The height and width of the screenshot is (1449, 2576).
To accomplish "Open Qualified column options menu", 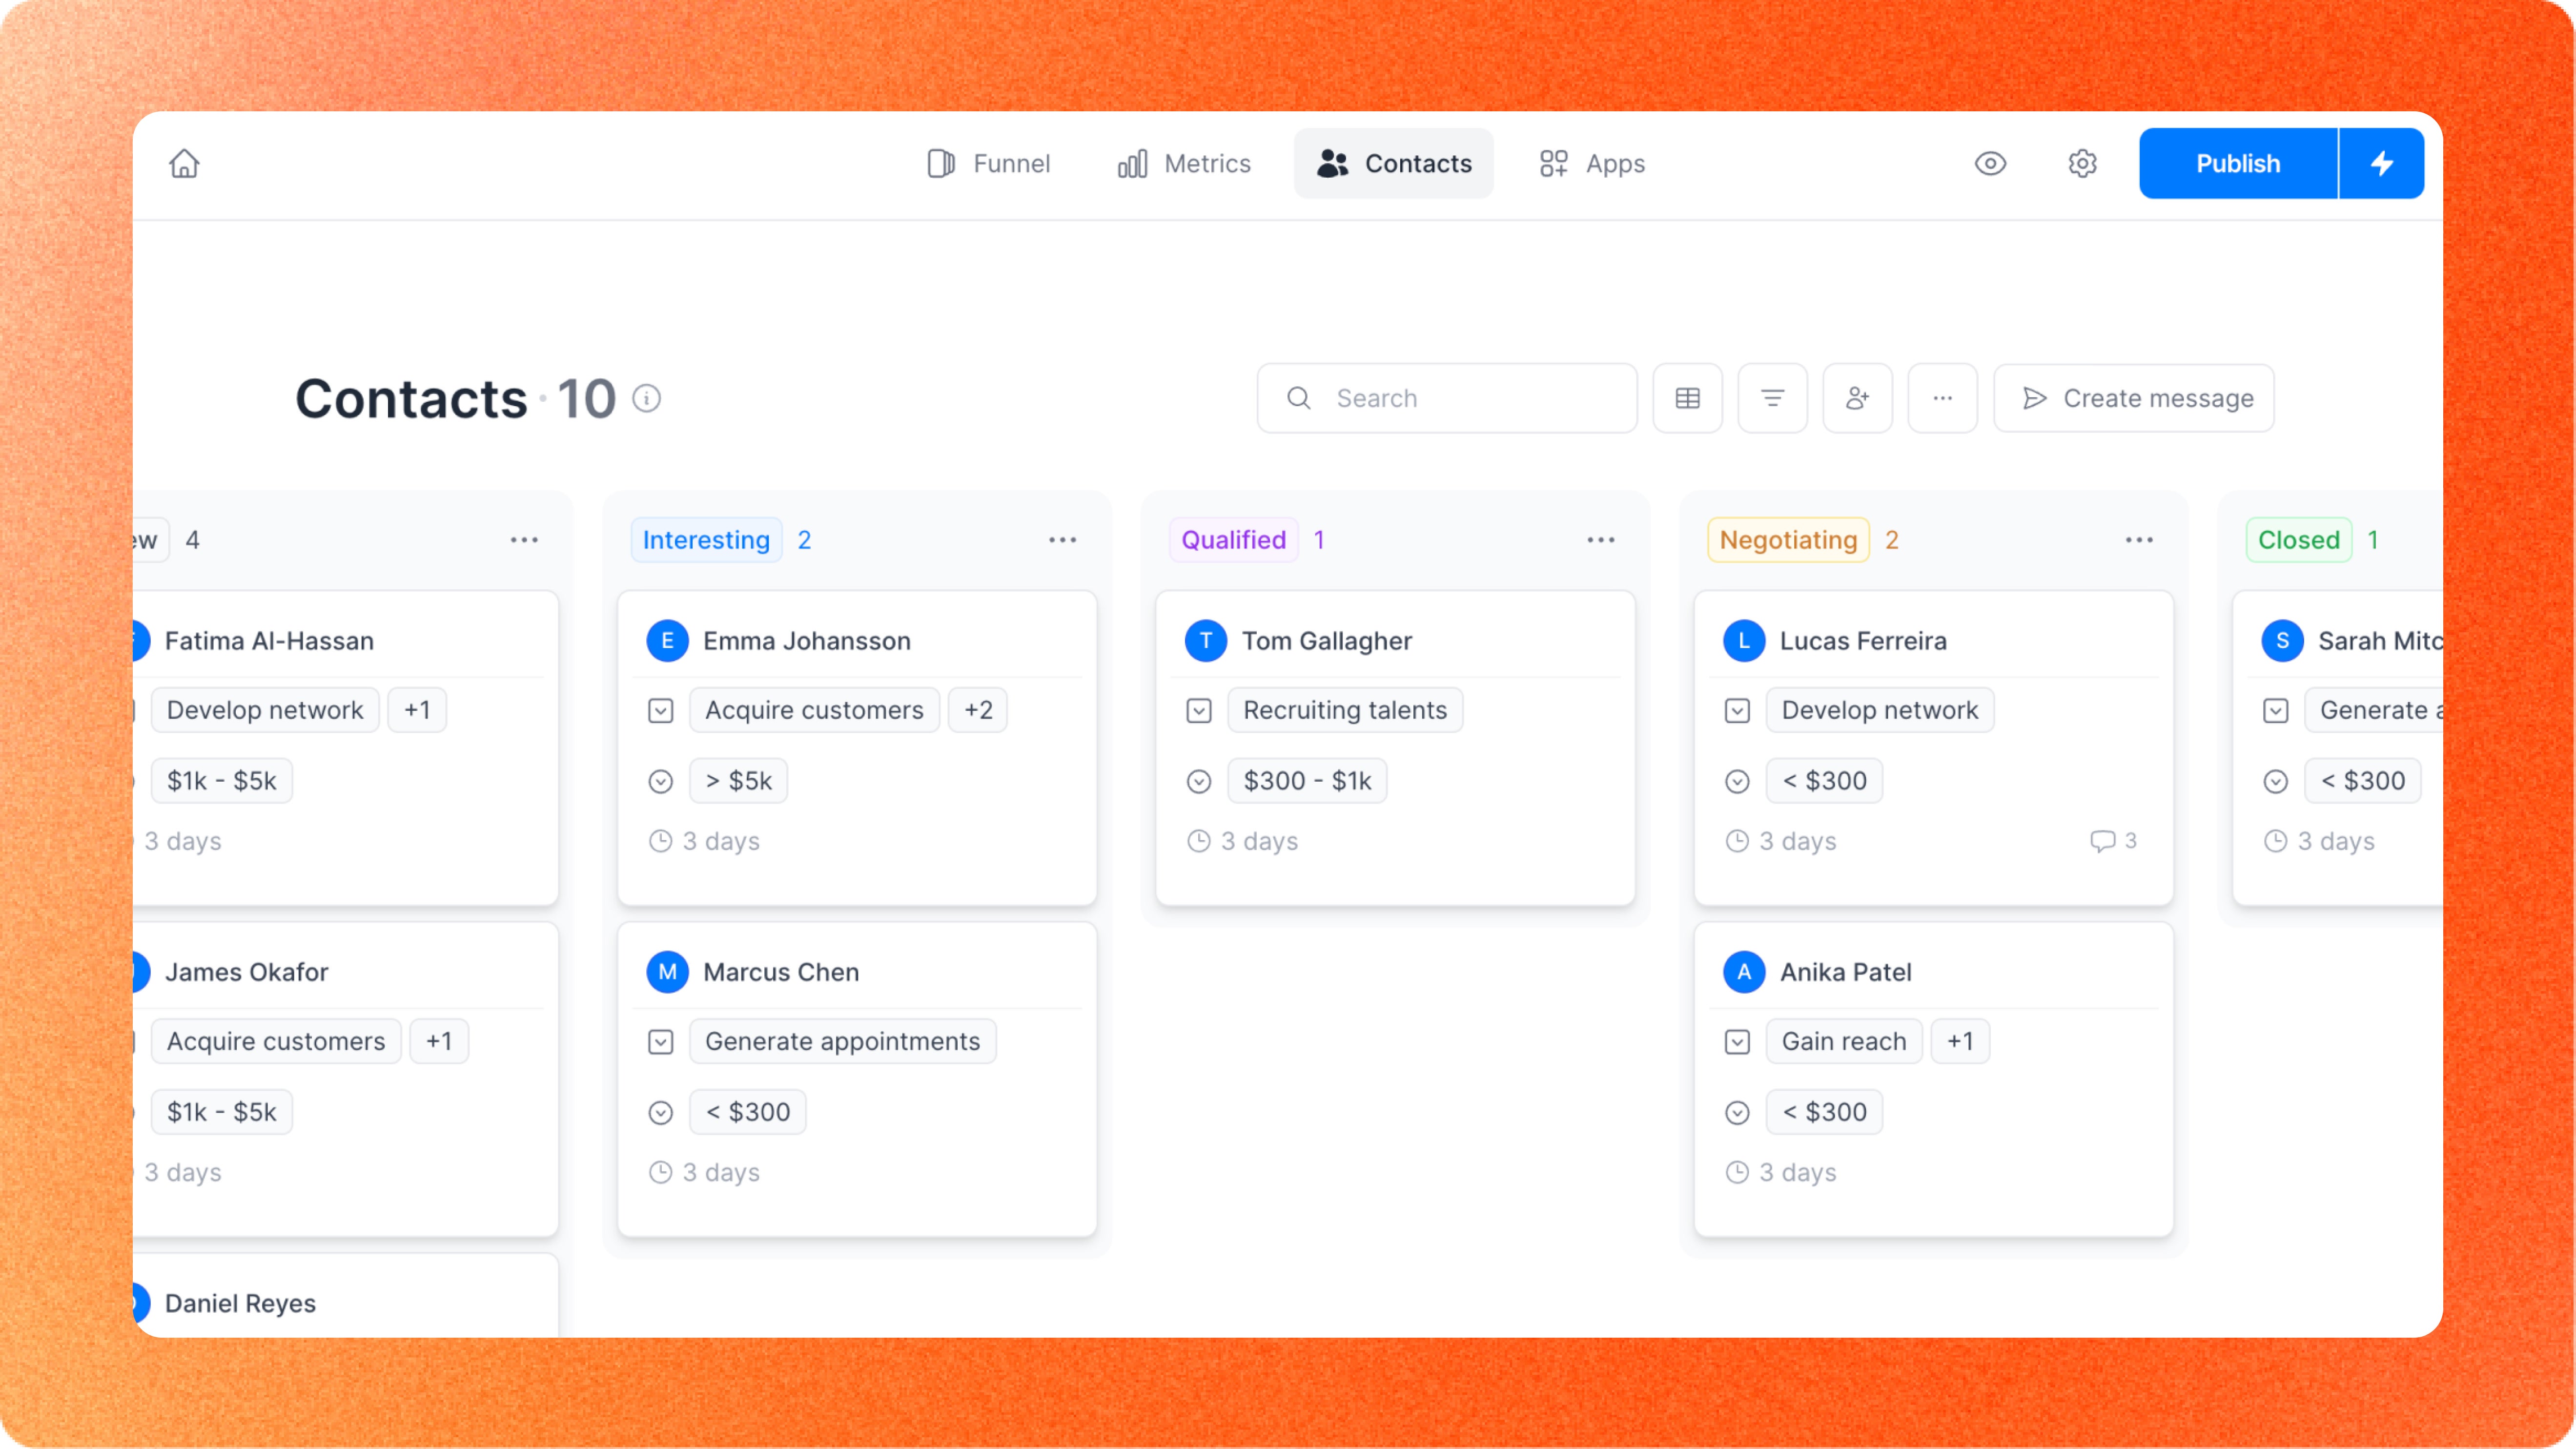I will pyautogui.click(x=1601, y=540).
